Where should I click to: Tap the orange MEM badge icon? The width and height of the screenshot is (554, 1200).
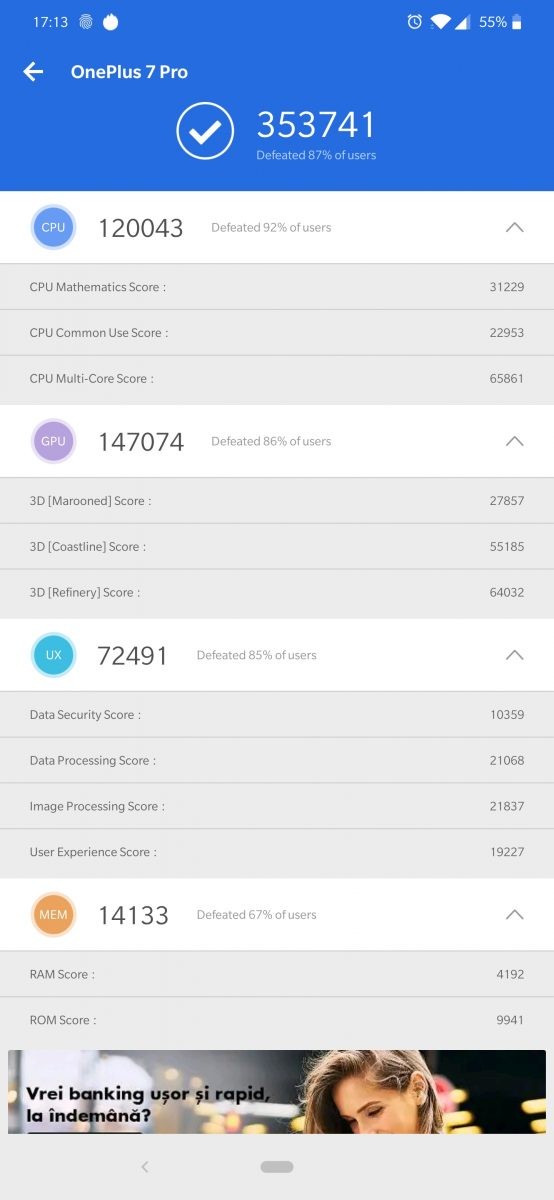click(53, 914)
